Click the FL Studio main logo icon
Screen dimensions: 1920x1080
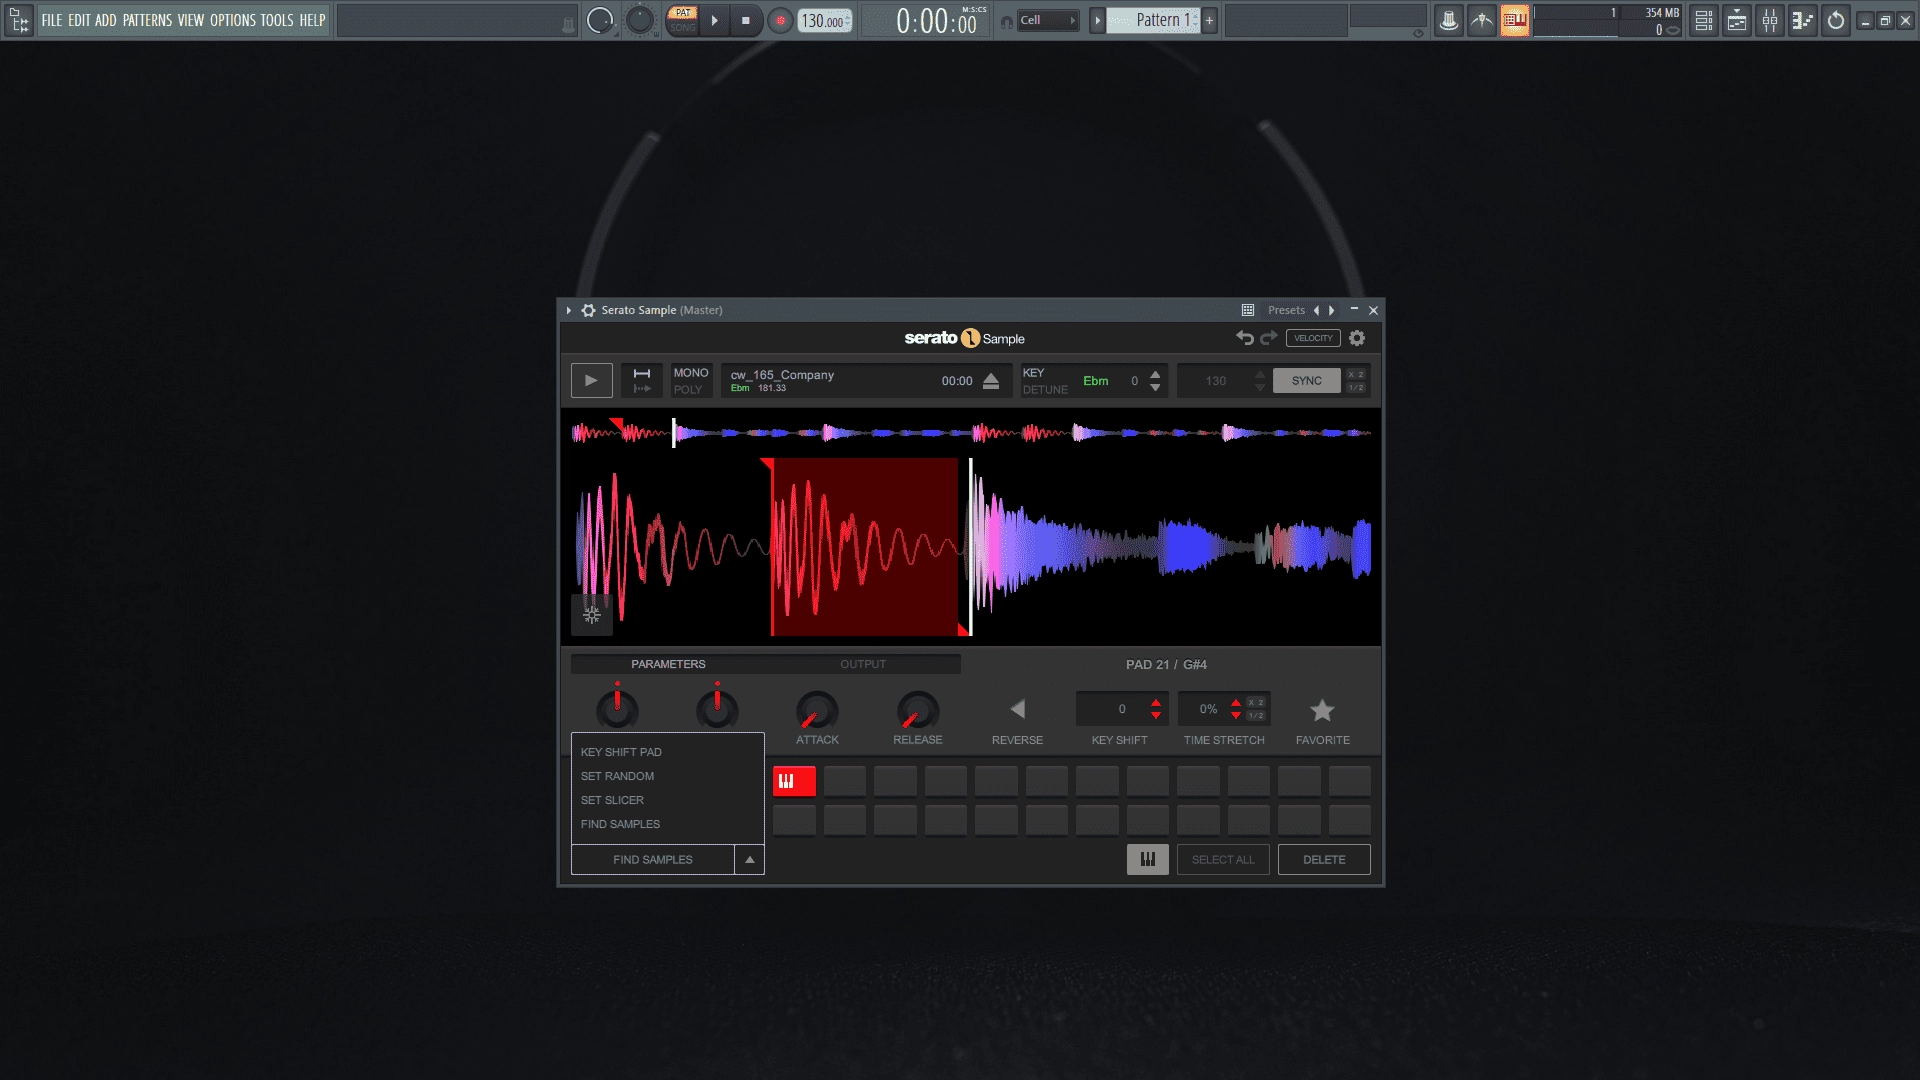point(18,20)
